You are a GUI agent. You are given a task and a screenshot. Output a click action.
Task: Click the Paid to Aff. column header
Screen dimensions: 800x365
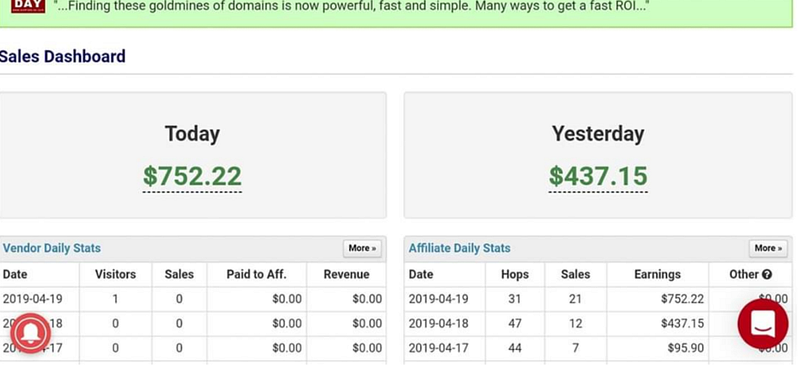click(257, 275)
